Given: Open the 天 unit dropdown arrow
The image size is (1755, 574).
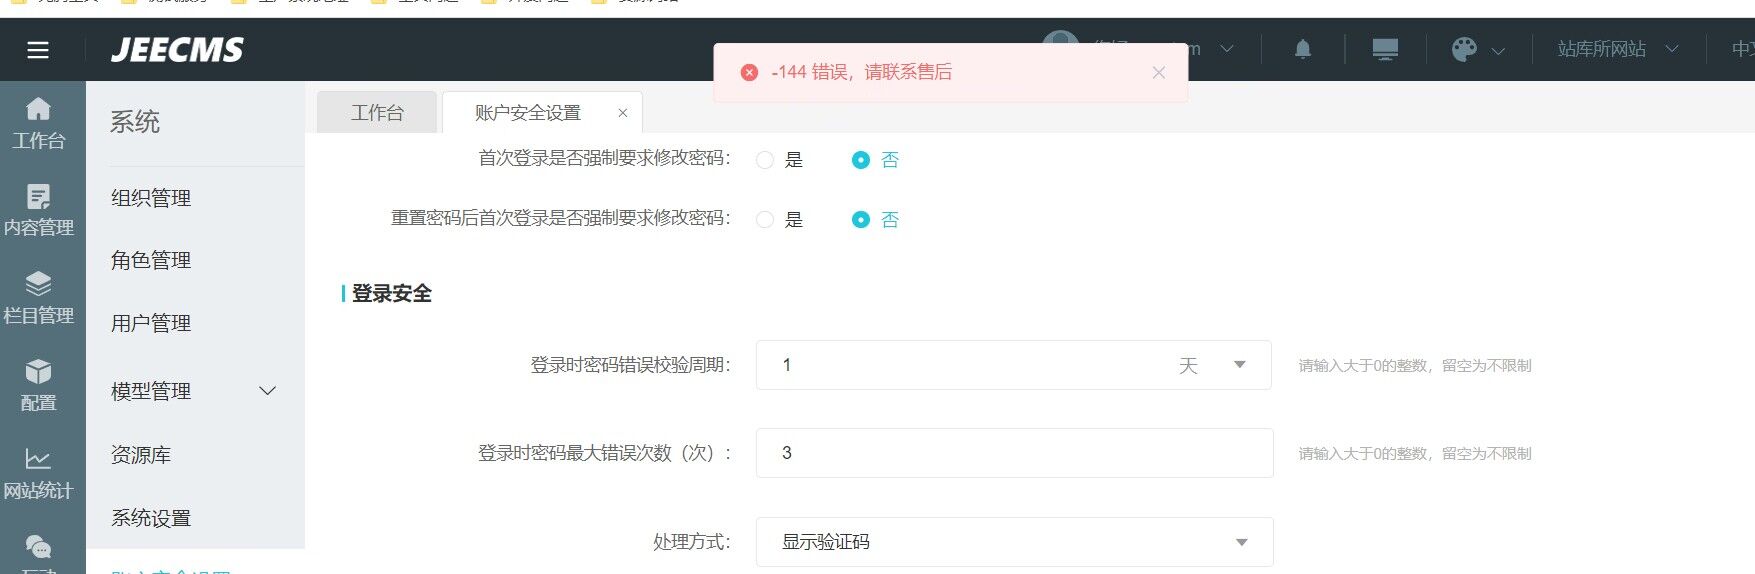Looking at the screenshot, I should click(1240, 365).
